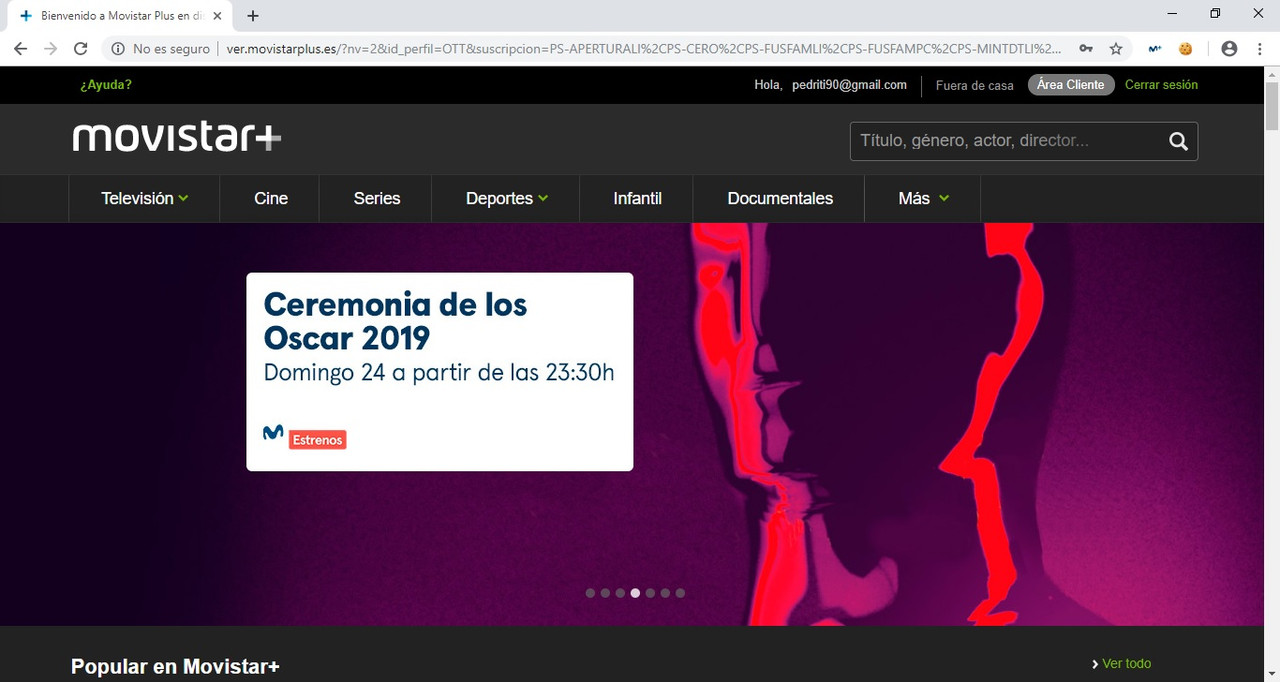Select third carousel dot

[x=620, y=593]
